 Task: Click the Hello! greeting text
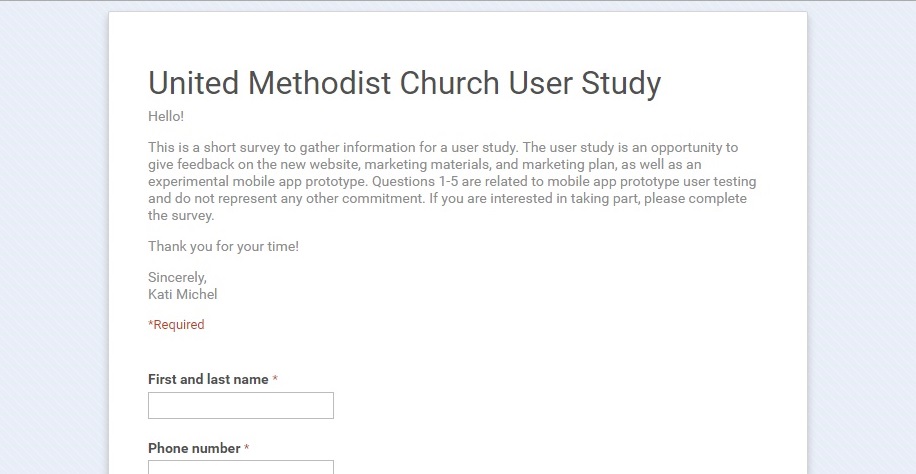coord(166,117)
